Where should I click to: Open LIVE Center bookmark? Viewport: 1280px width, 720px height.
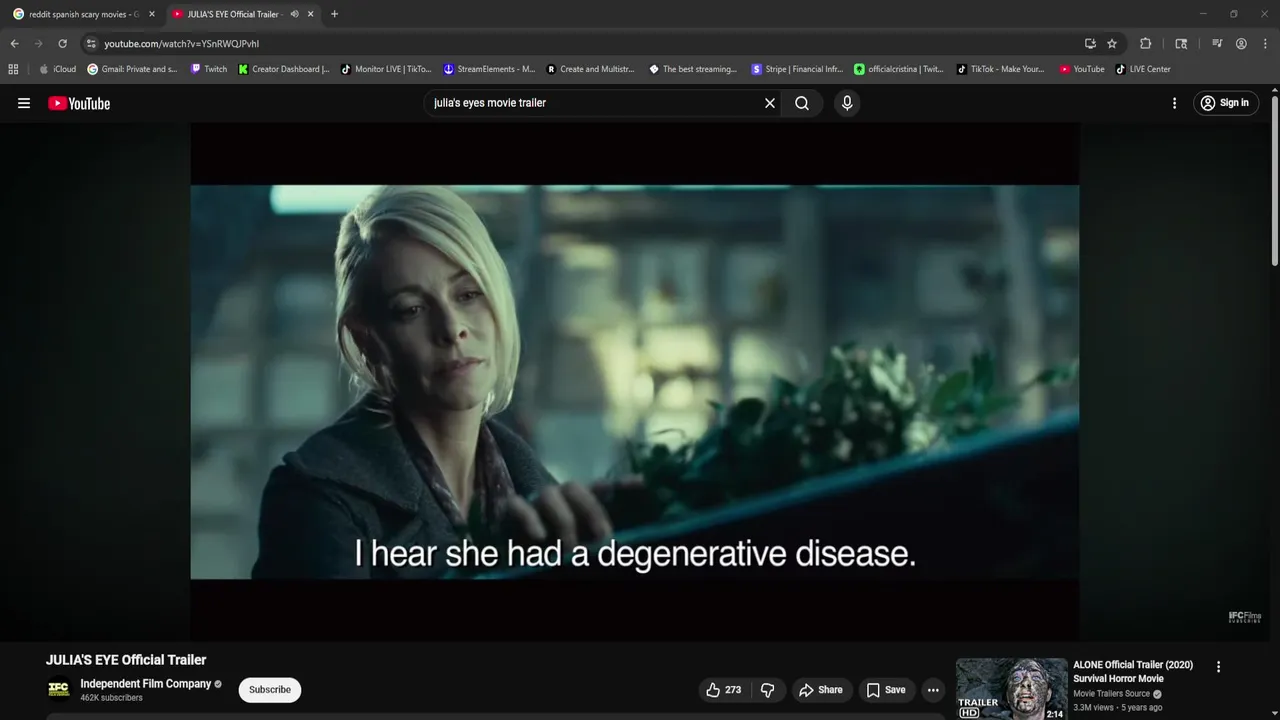[x=1143, y=69]
